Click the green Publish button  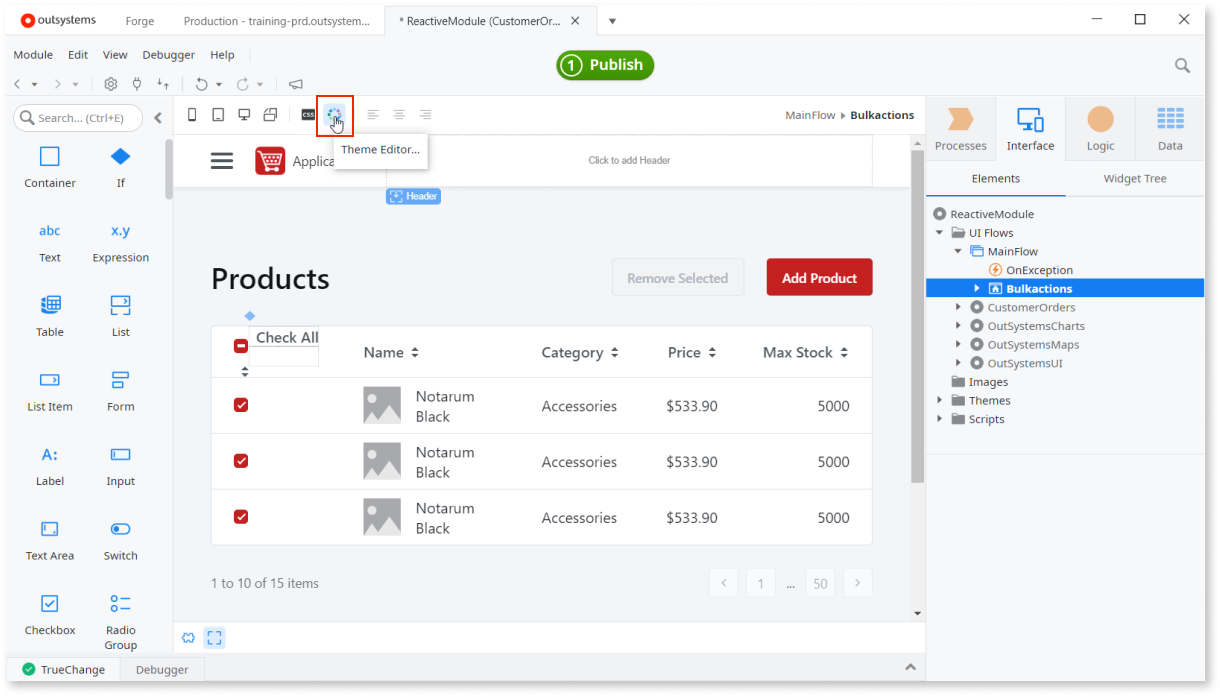tap(605, 65)
